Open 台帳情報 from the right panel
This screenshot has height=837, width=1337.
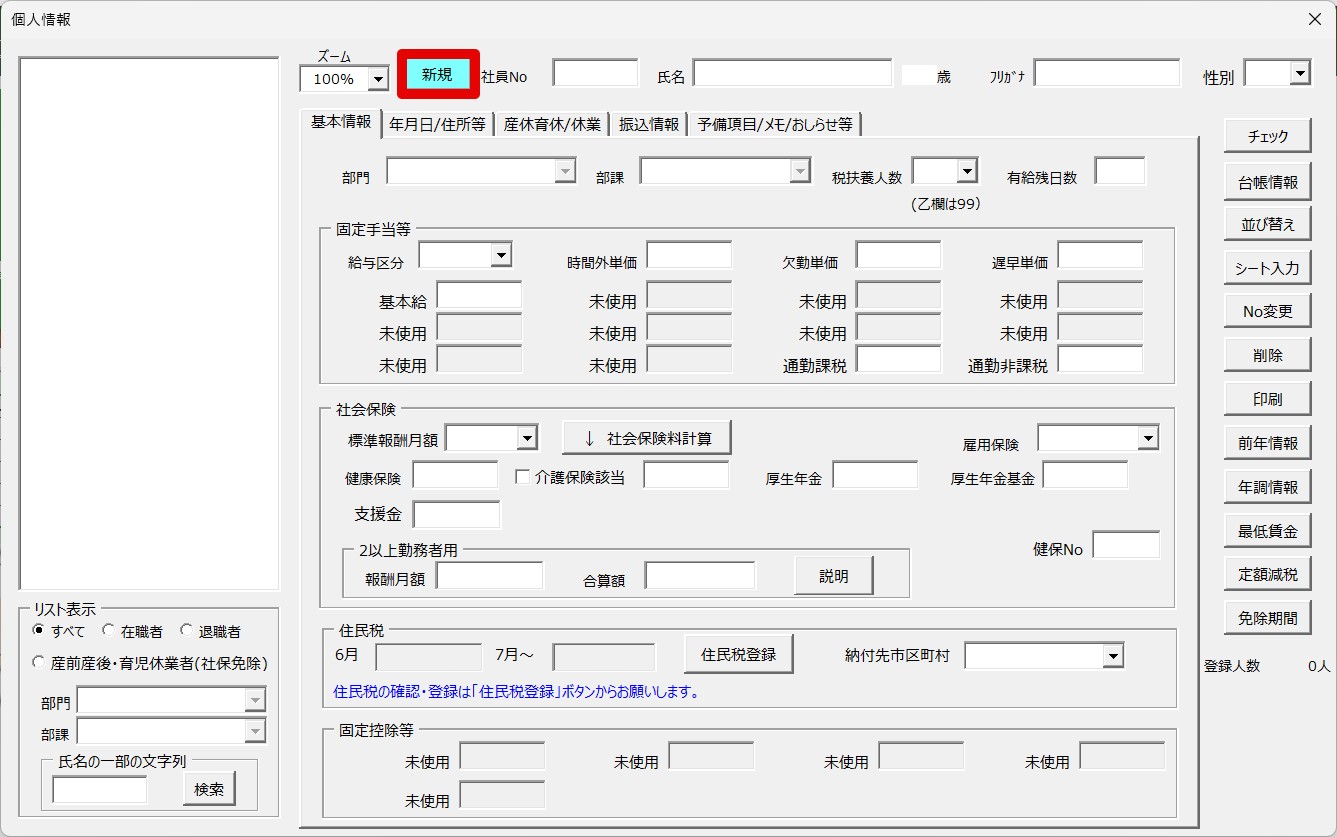(x=1267, y=181)
